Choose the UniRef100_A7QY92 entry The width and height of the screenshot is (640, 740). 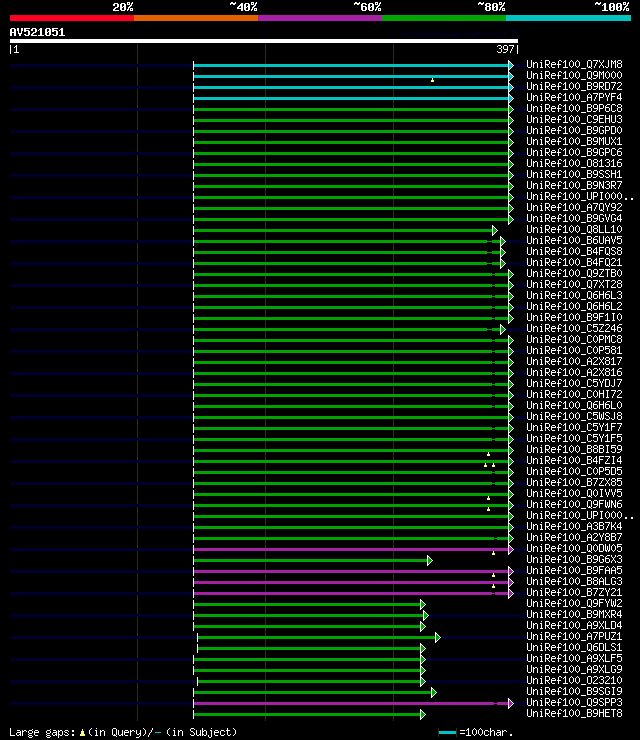(574, 207)
